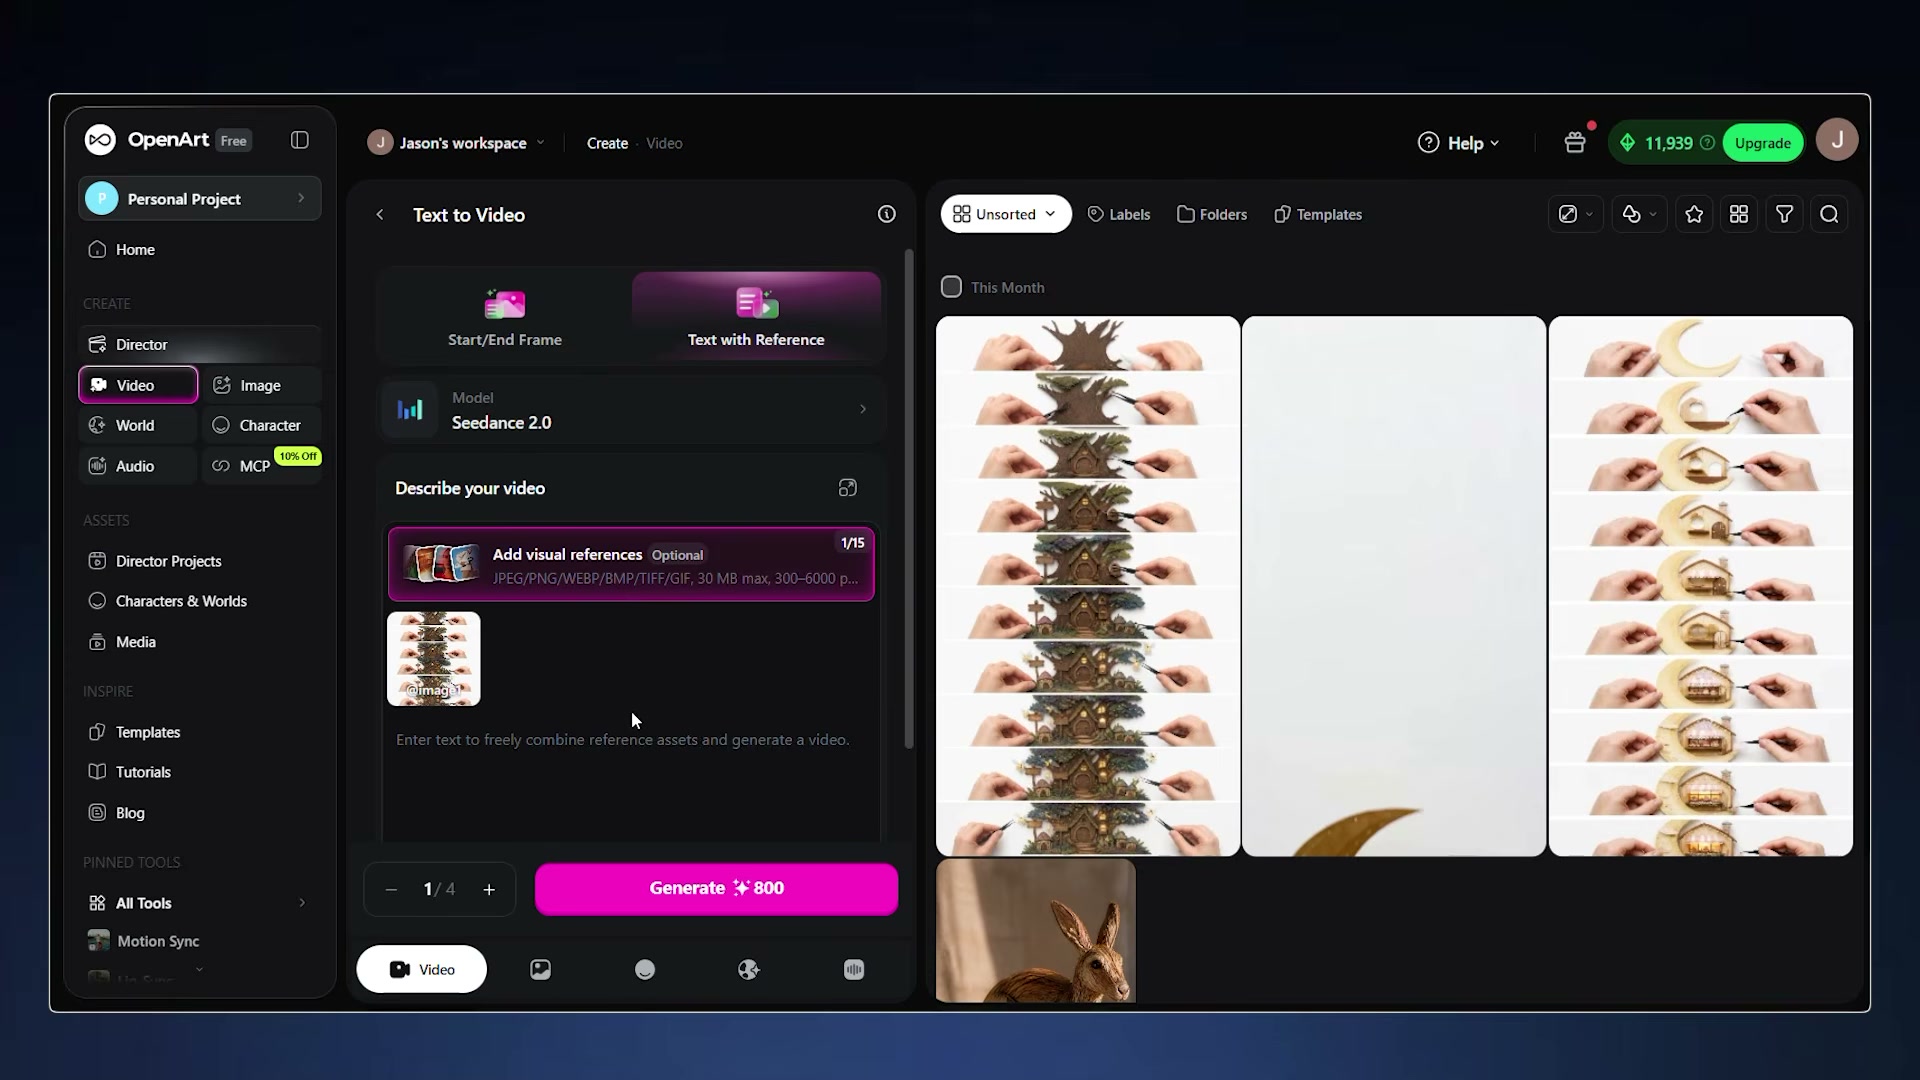Click the Create breadcrumb
Image resolution: width=1920 pixels, height=1080 pixels.
coord(607,143)
